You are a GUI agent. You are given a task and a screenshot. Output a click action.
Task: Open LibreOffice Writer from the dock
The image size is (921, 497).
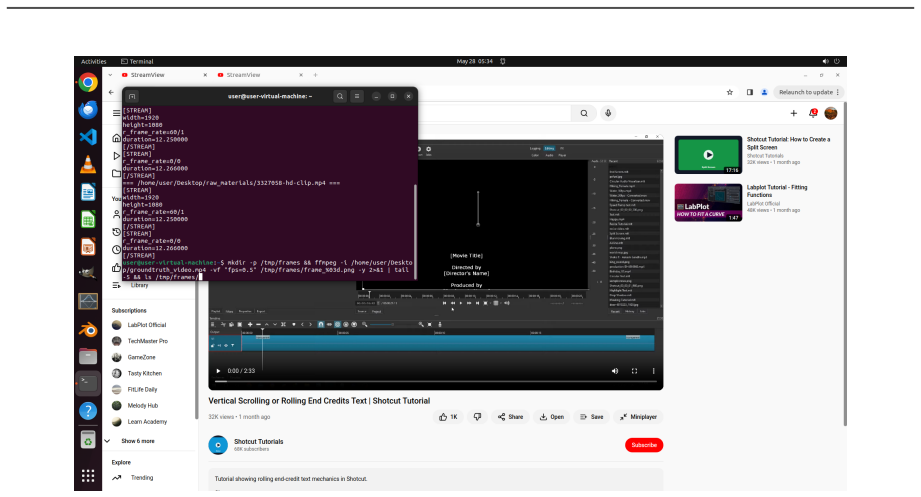pyautogui.click(x=88, y=192)
